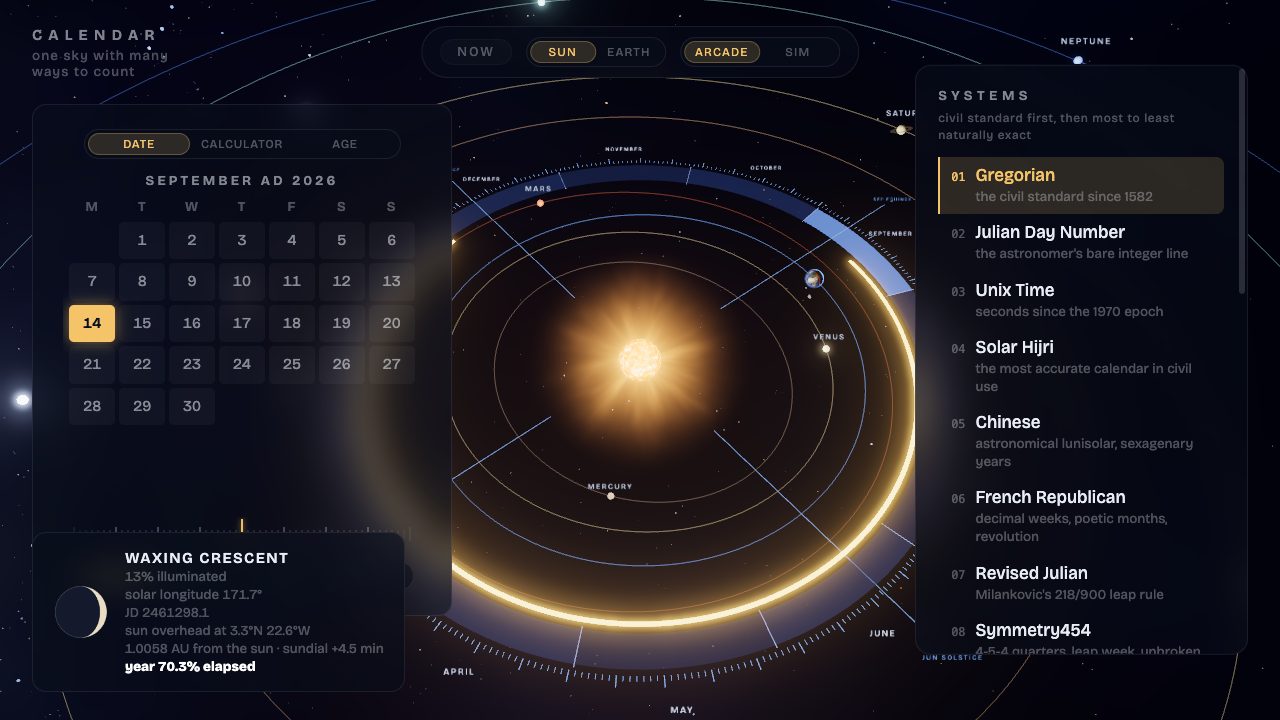
Task: Switch view to SUN centered
Action: [562, 52]
